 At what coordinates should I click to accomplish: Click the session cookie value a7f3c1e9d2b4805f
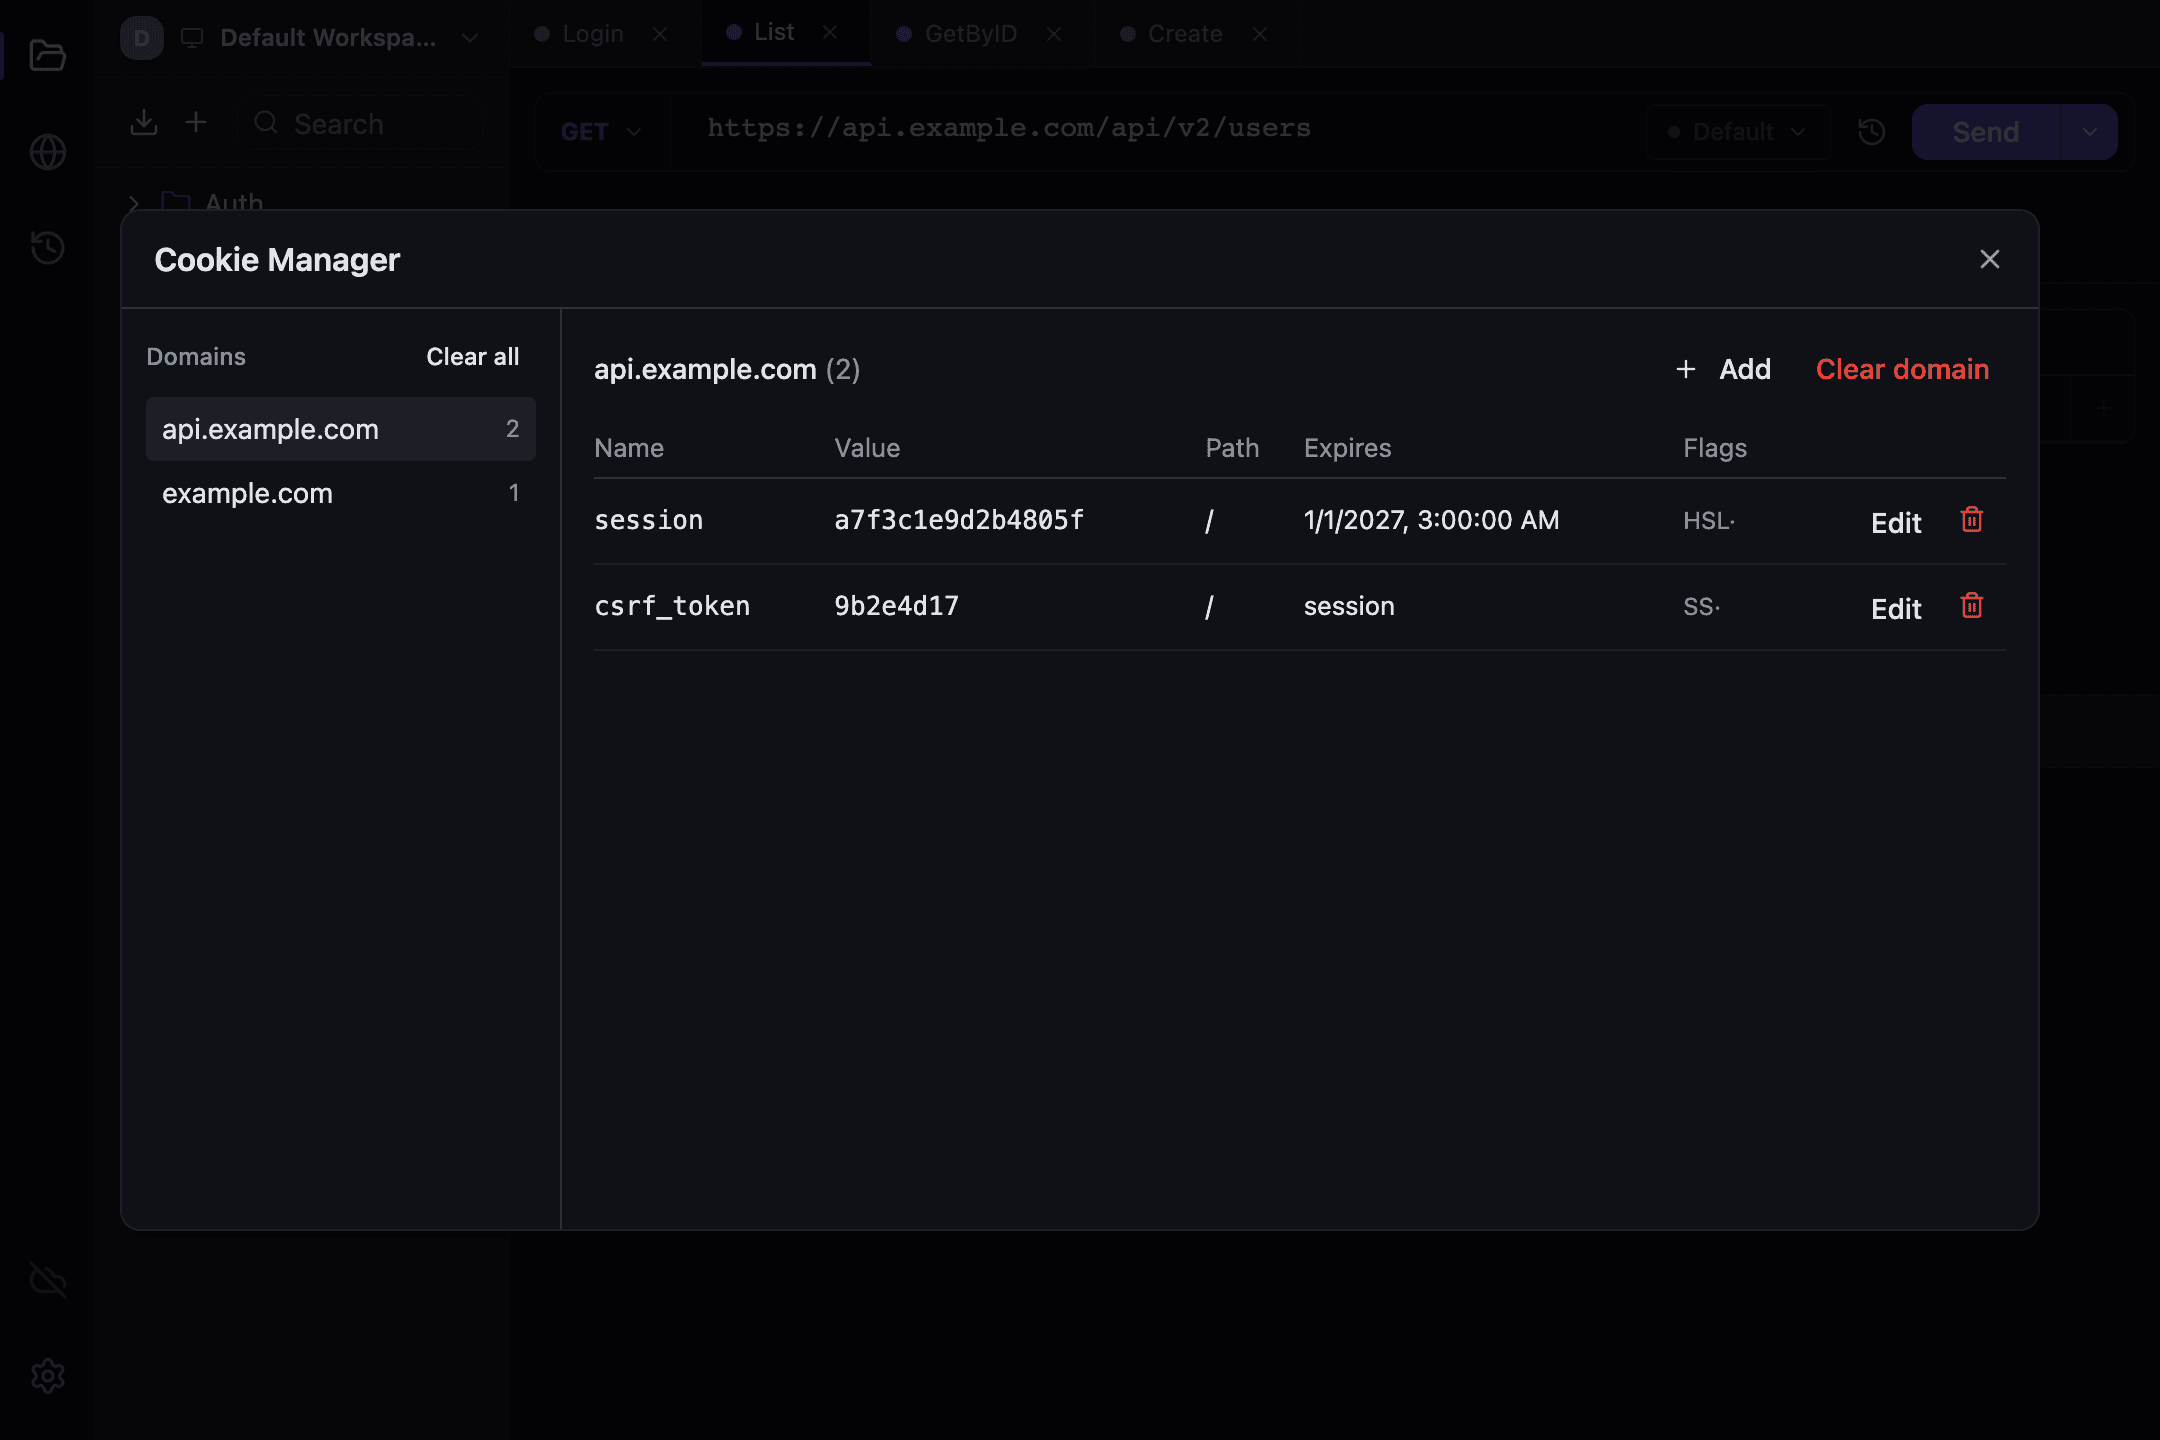tap(958, 520)
